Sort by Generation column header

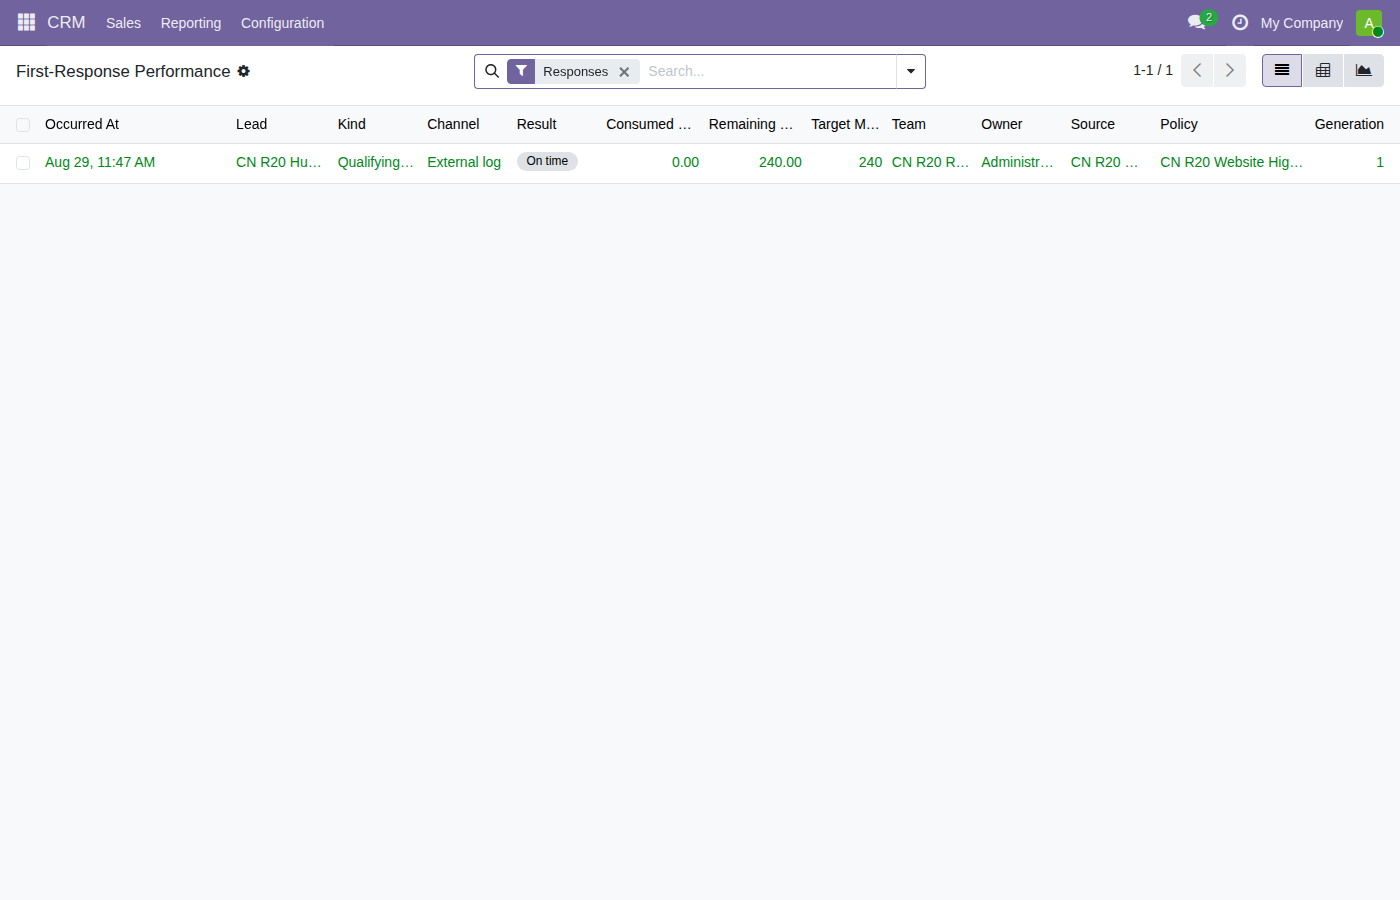(x=1349, y=124)
